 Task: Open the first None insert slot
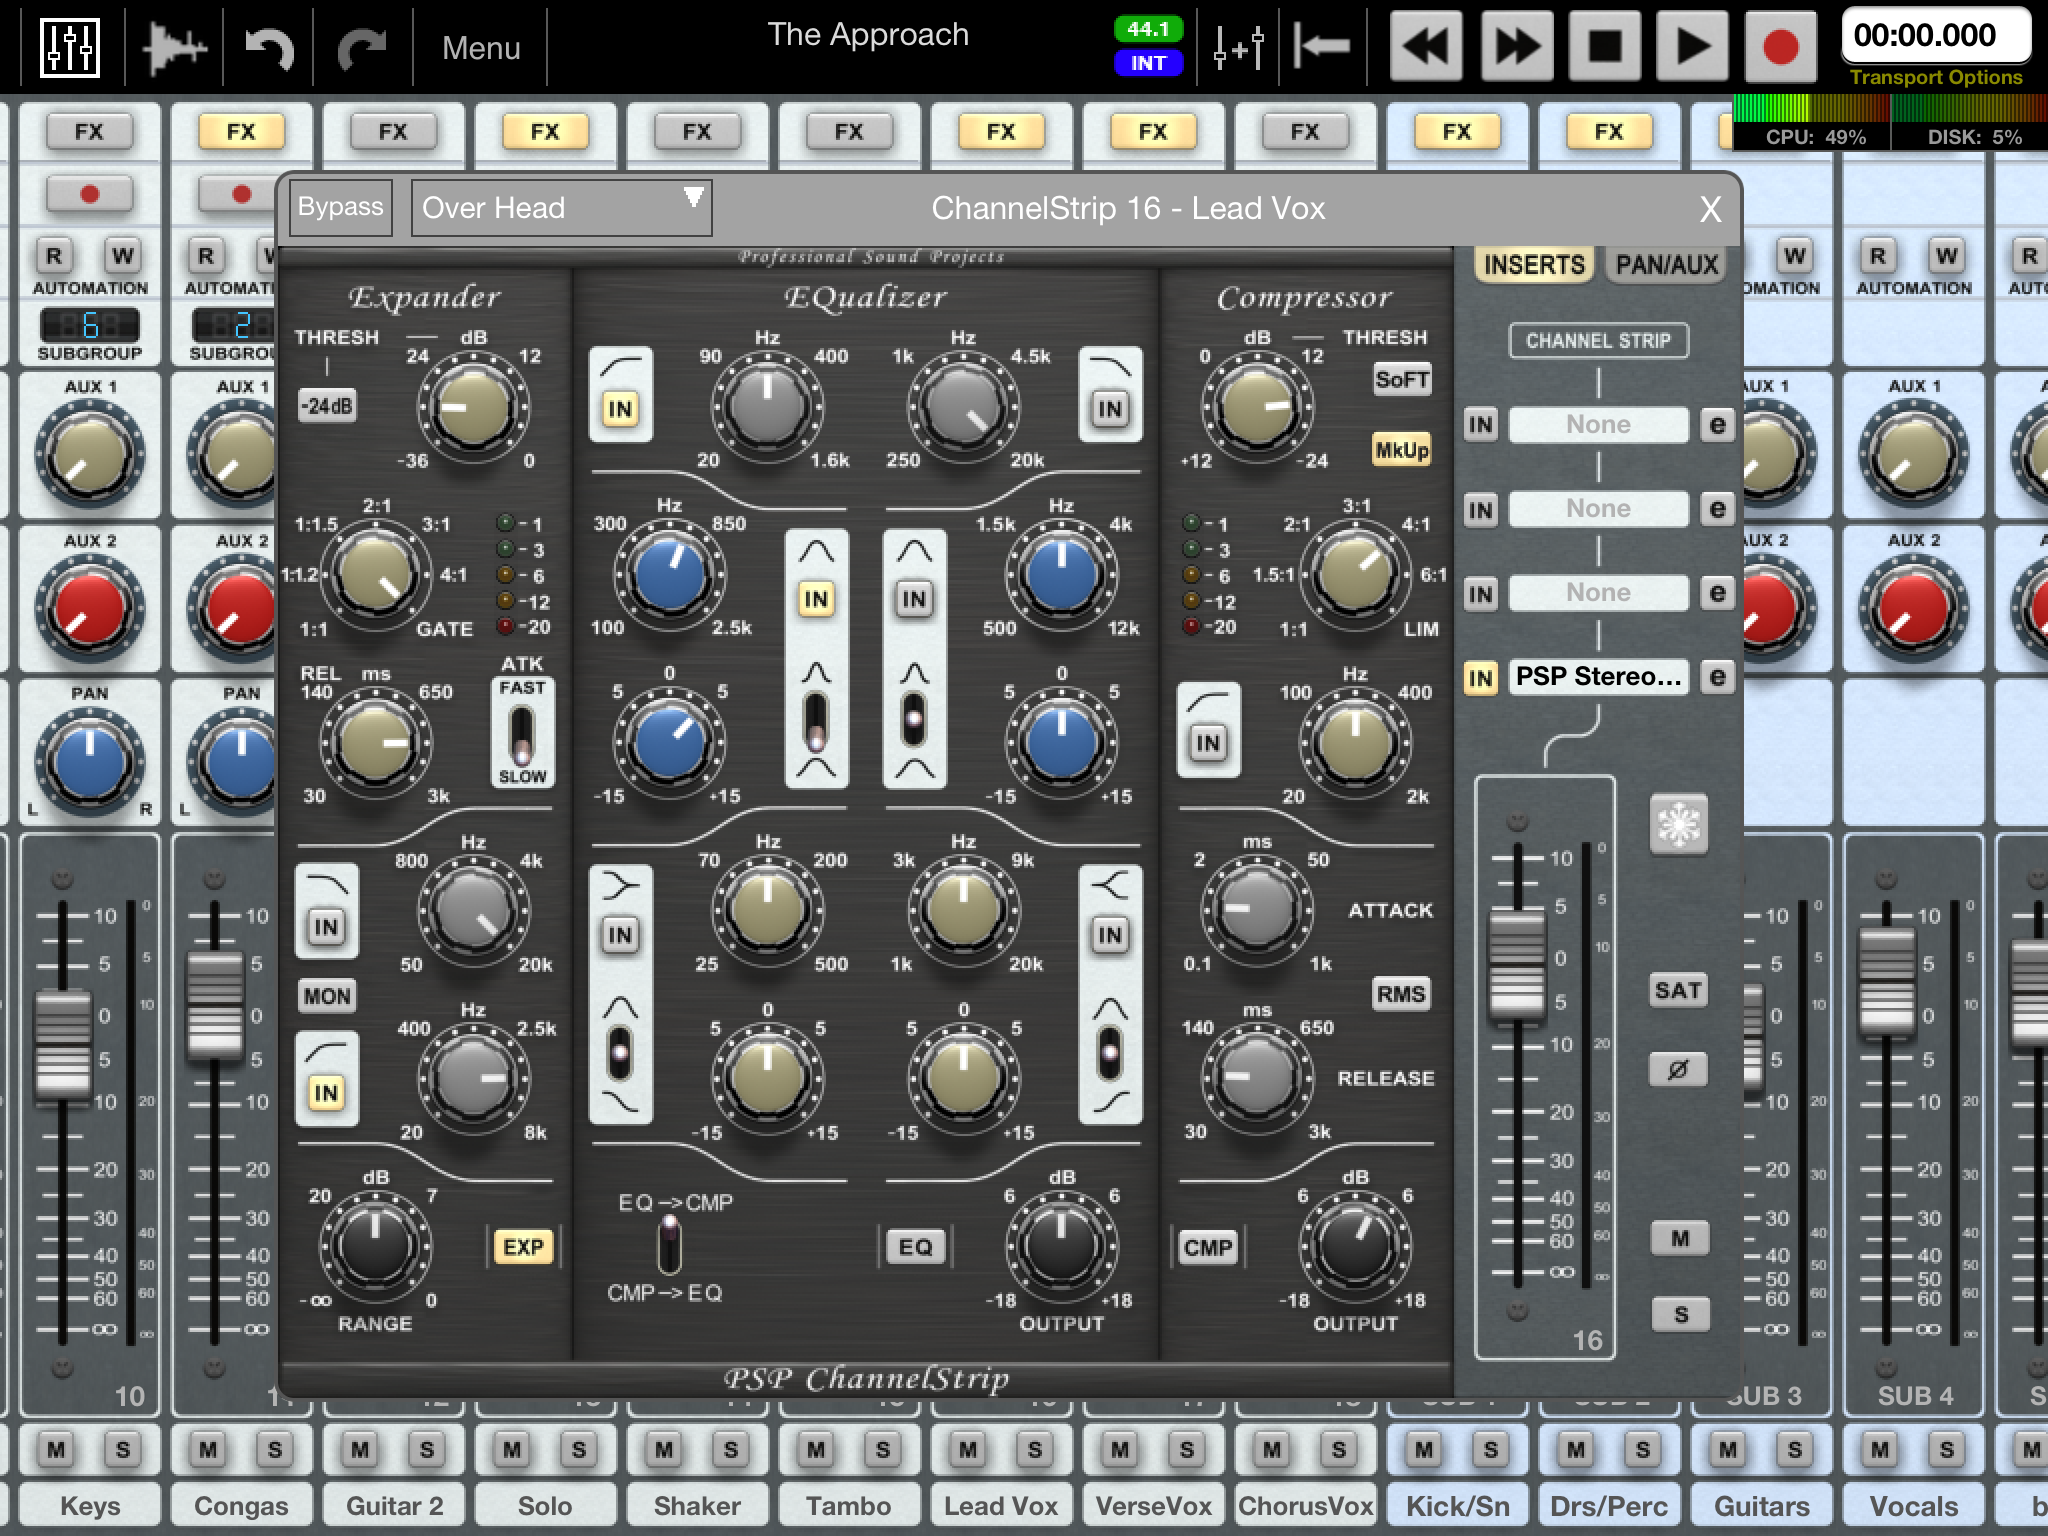[1598, 425]
